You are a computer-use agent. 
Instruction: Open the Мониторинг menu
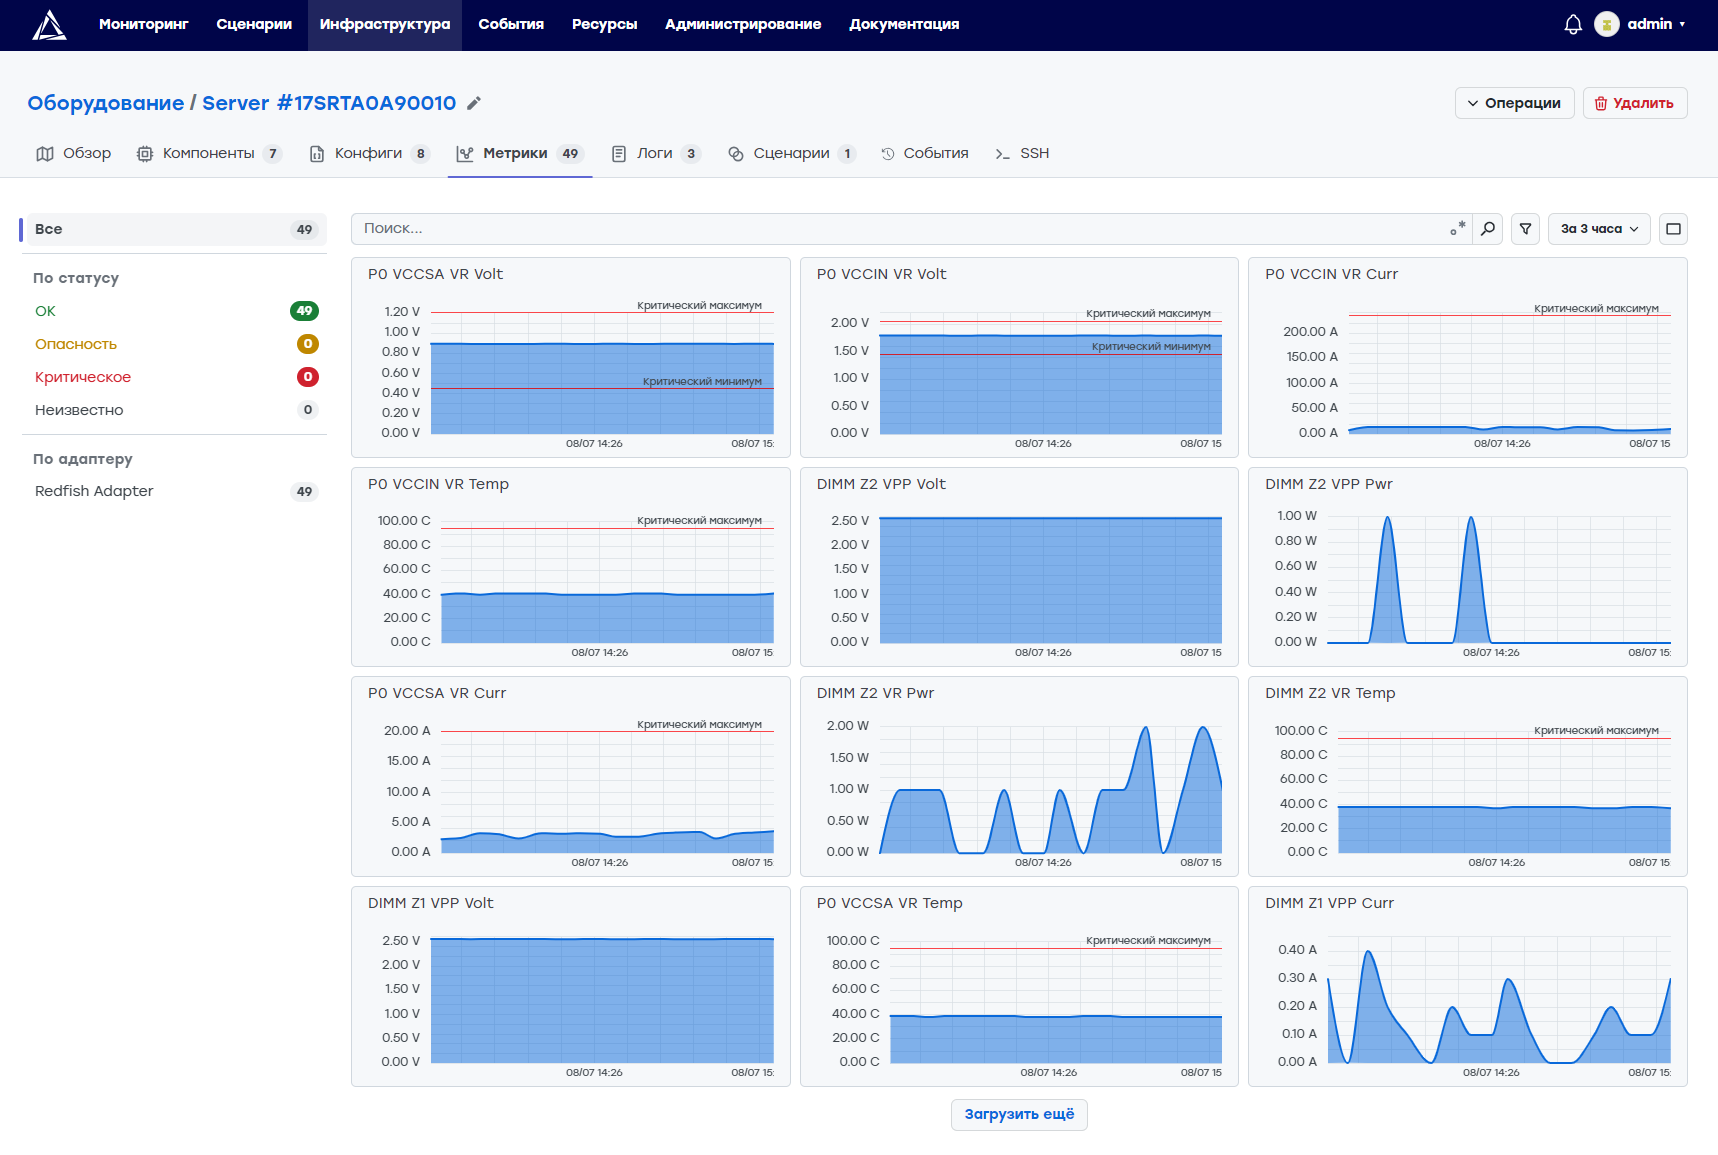(x=143, y=24)
